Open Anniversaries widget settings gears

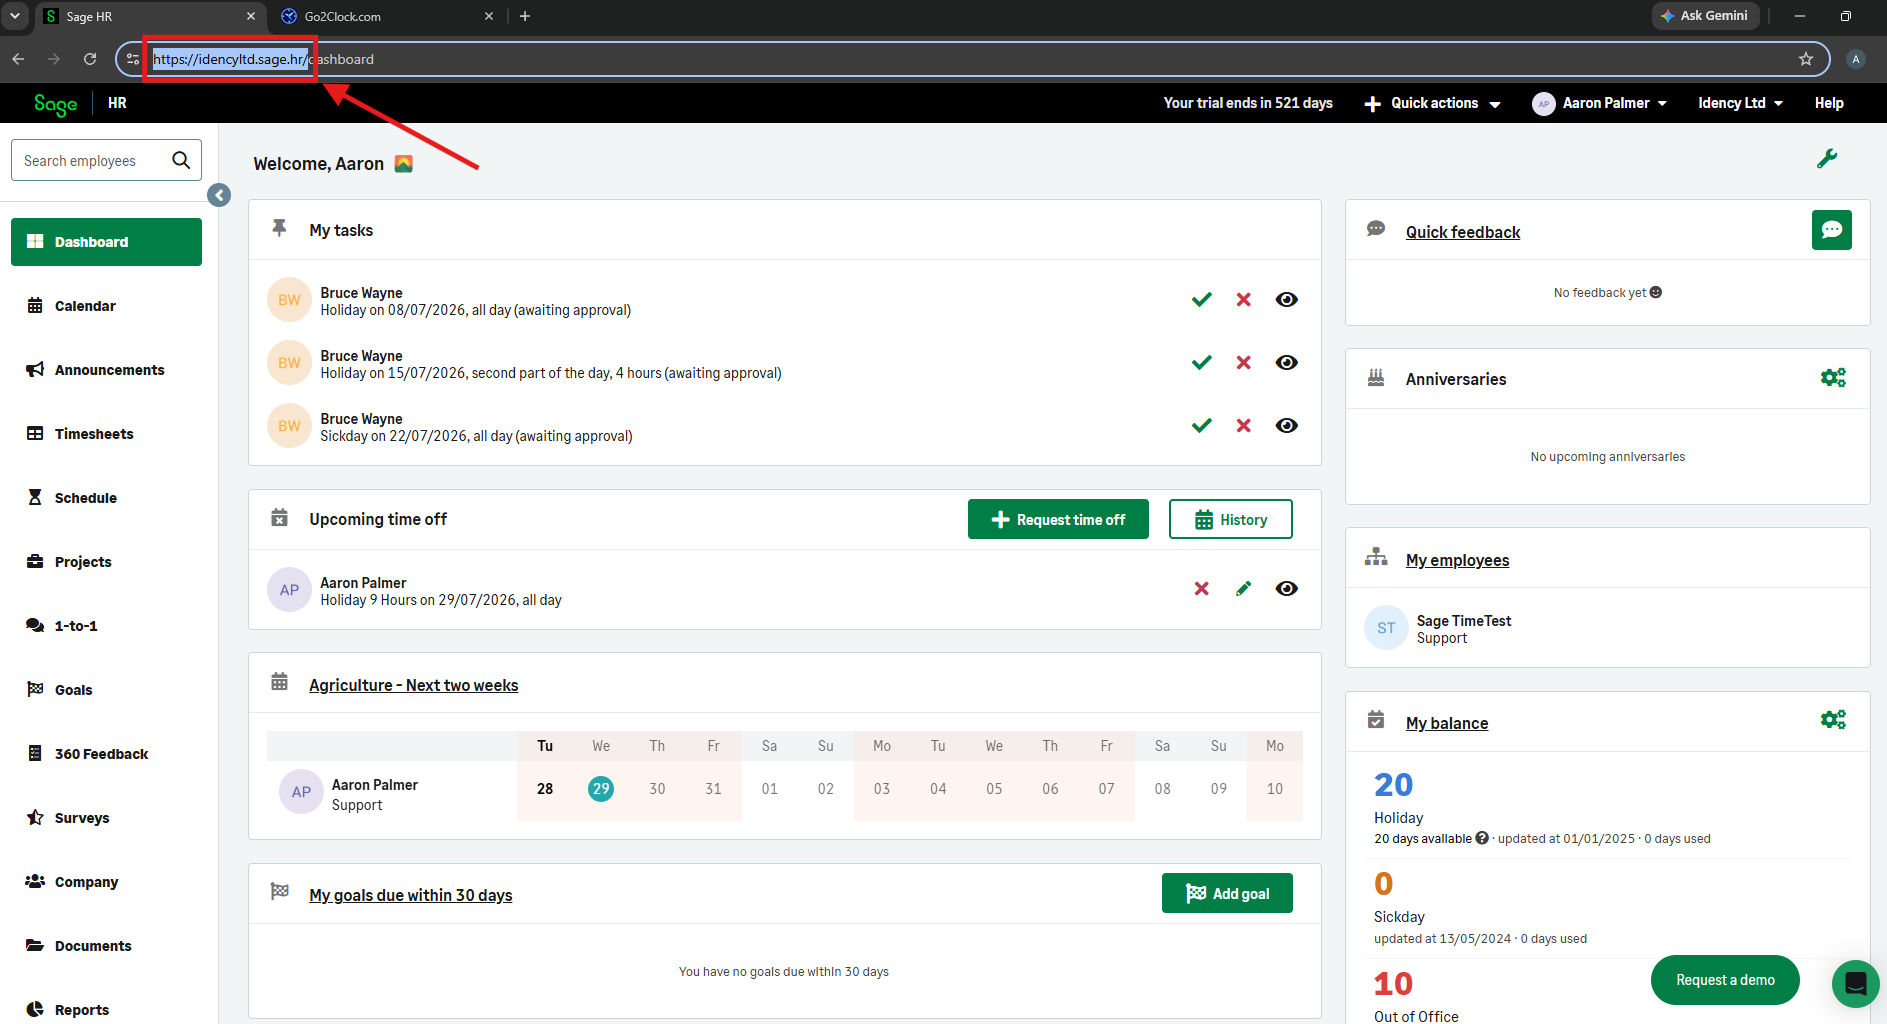coord(1833,378)
